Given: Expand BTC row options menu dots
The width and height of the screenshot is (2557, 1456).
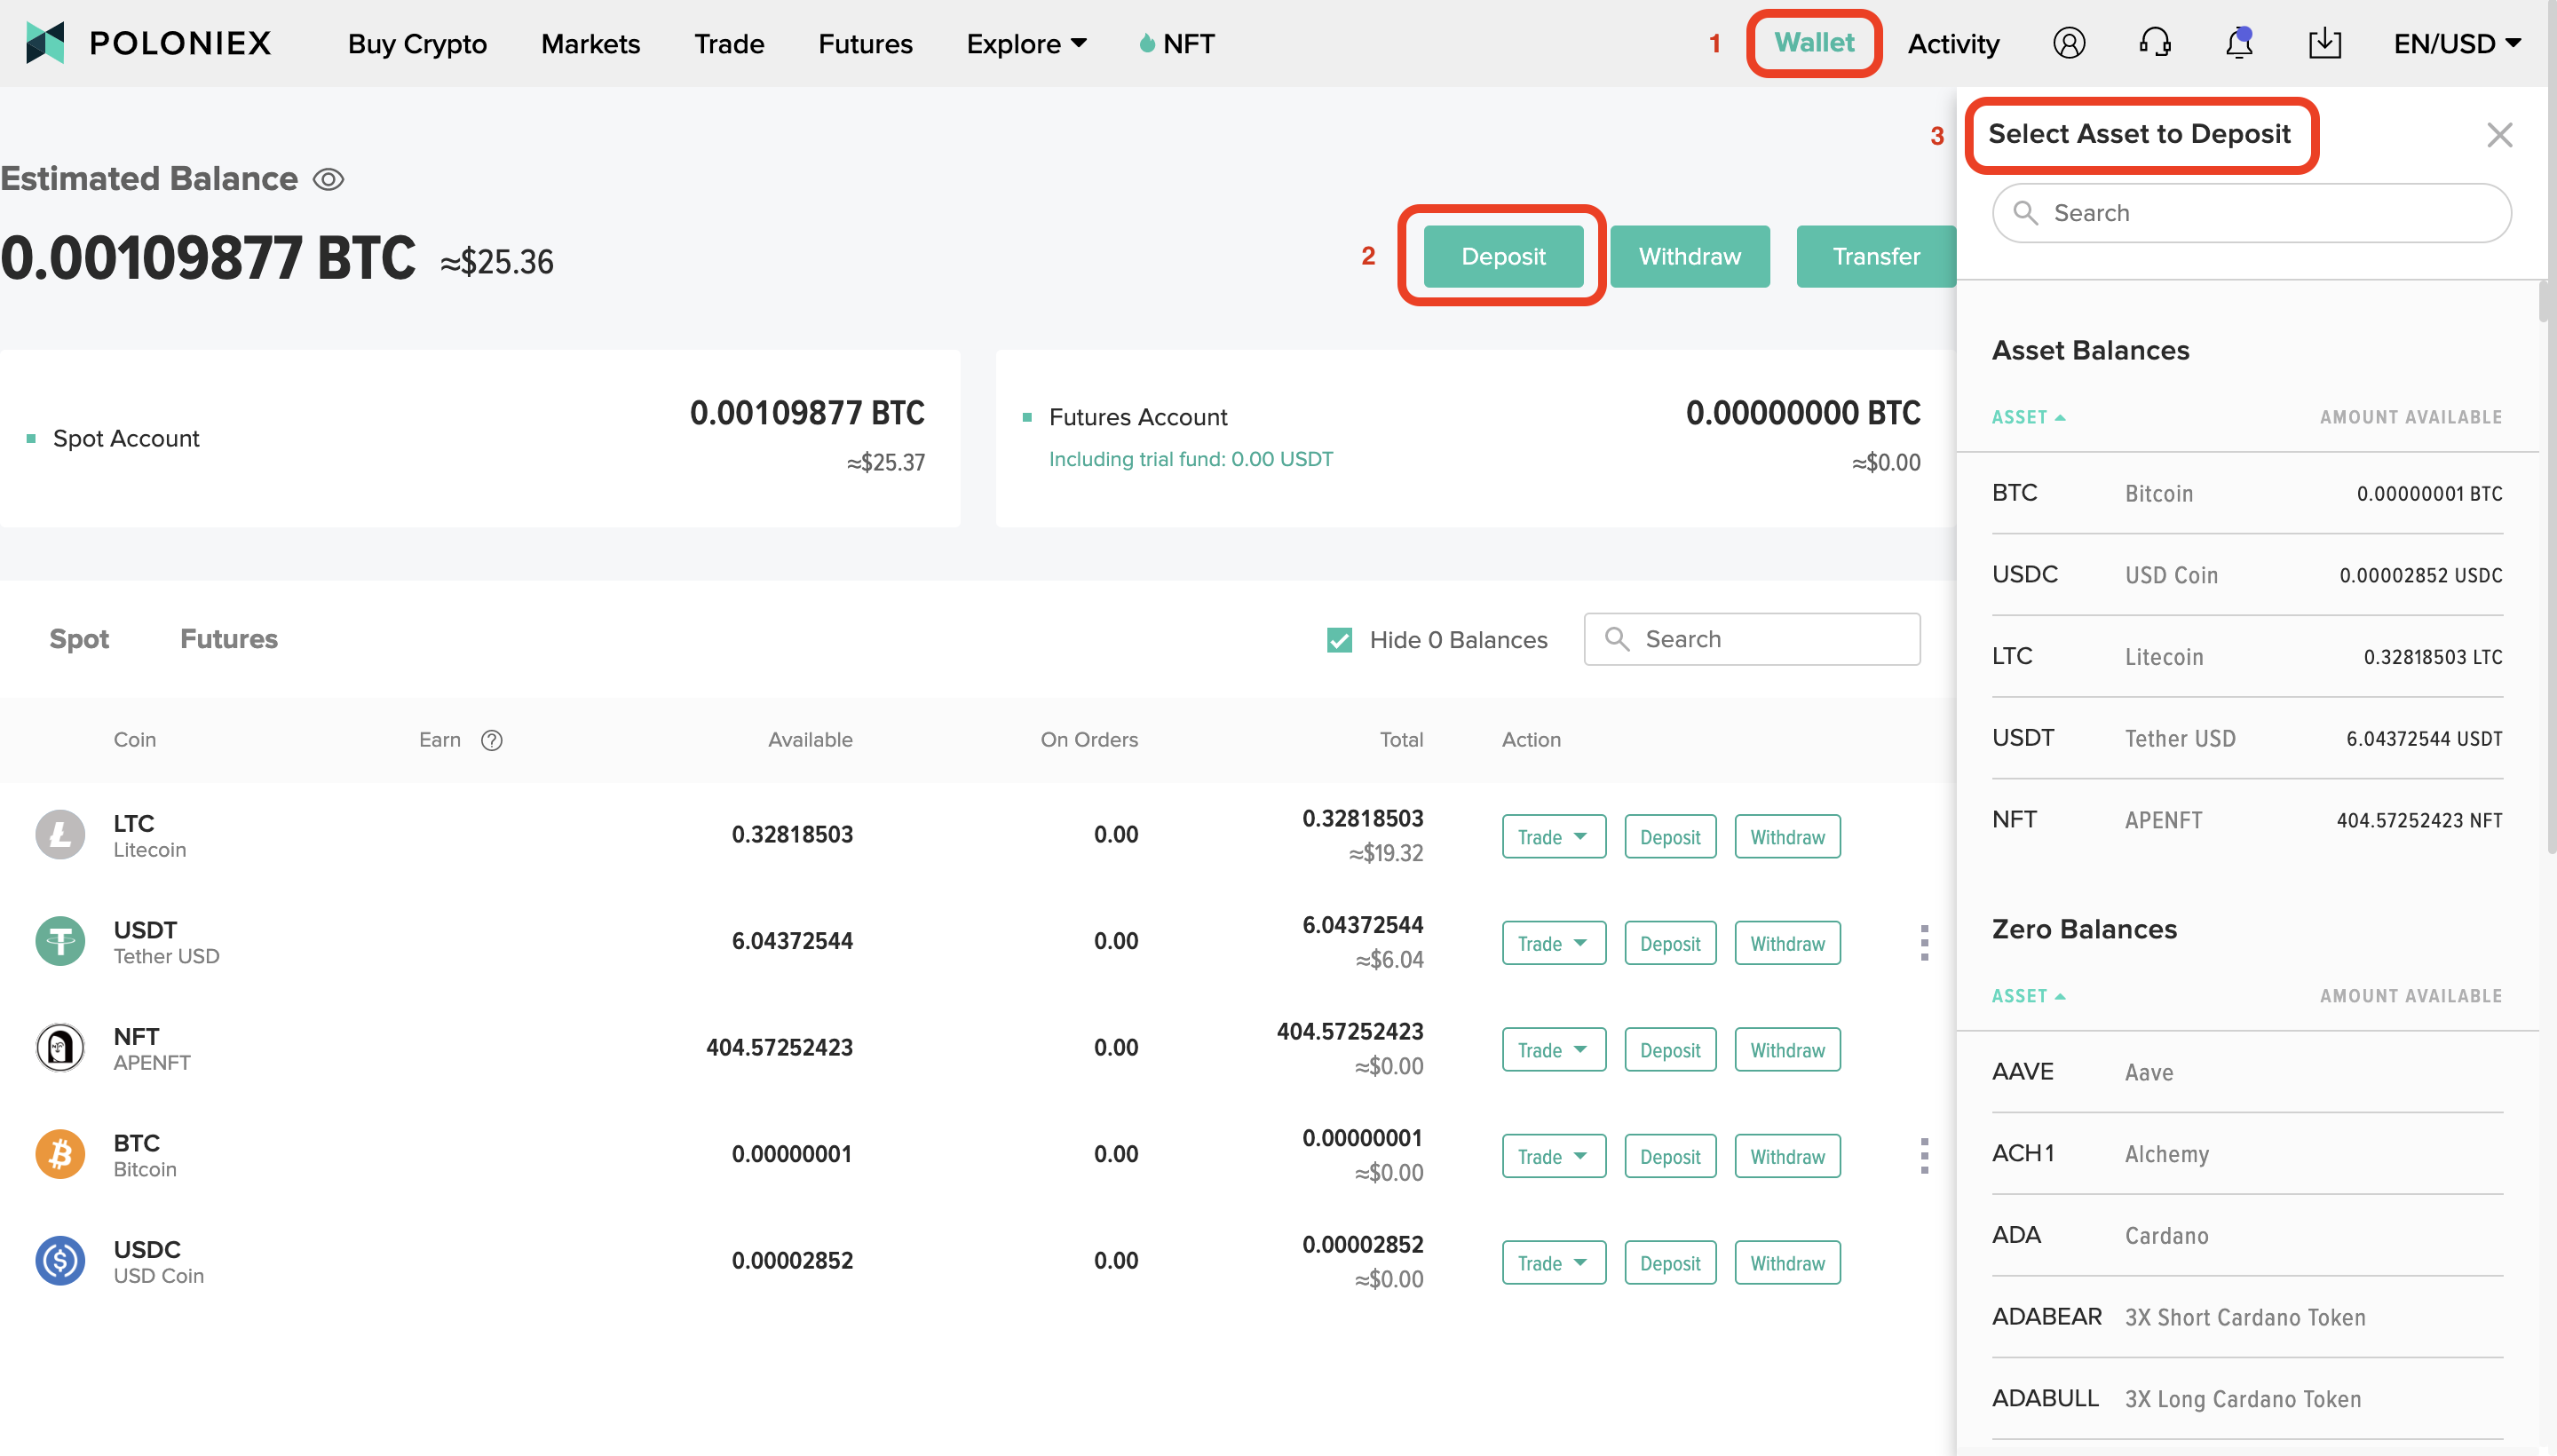Looking at the screenshot, I should [1925, 1156].
